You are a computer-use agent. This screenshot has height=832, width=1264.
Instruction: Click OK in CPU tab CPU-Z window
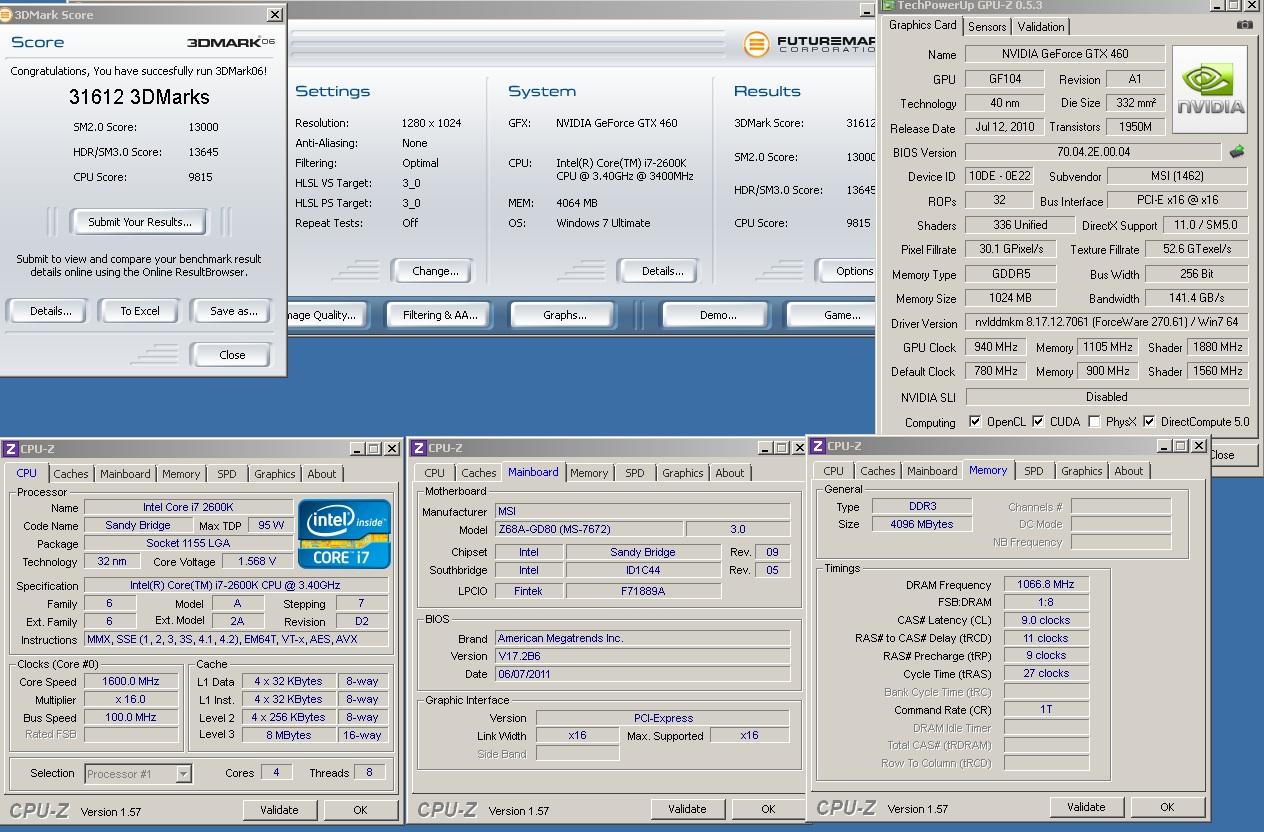point(360,810)
